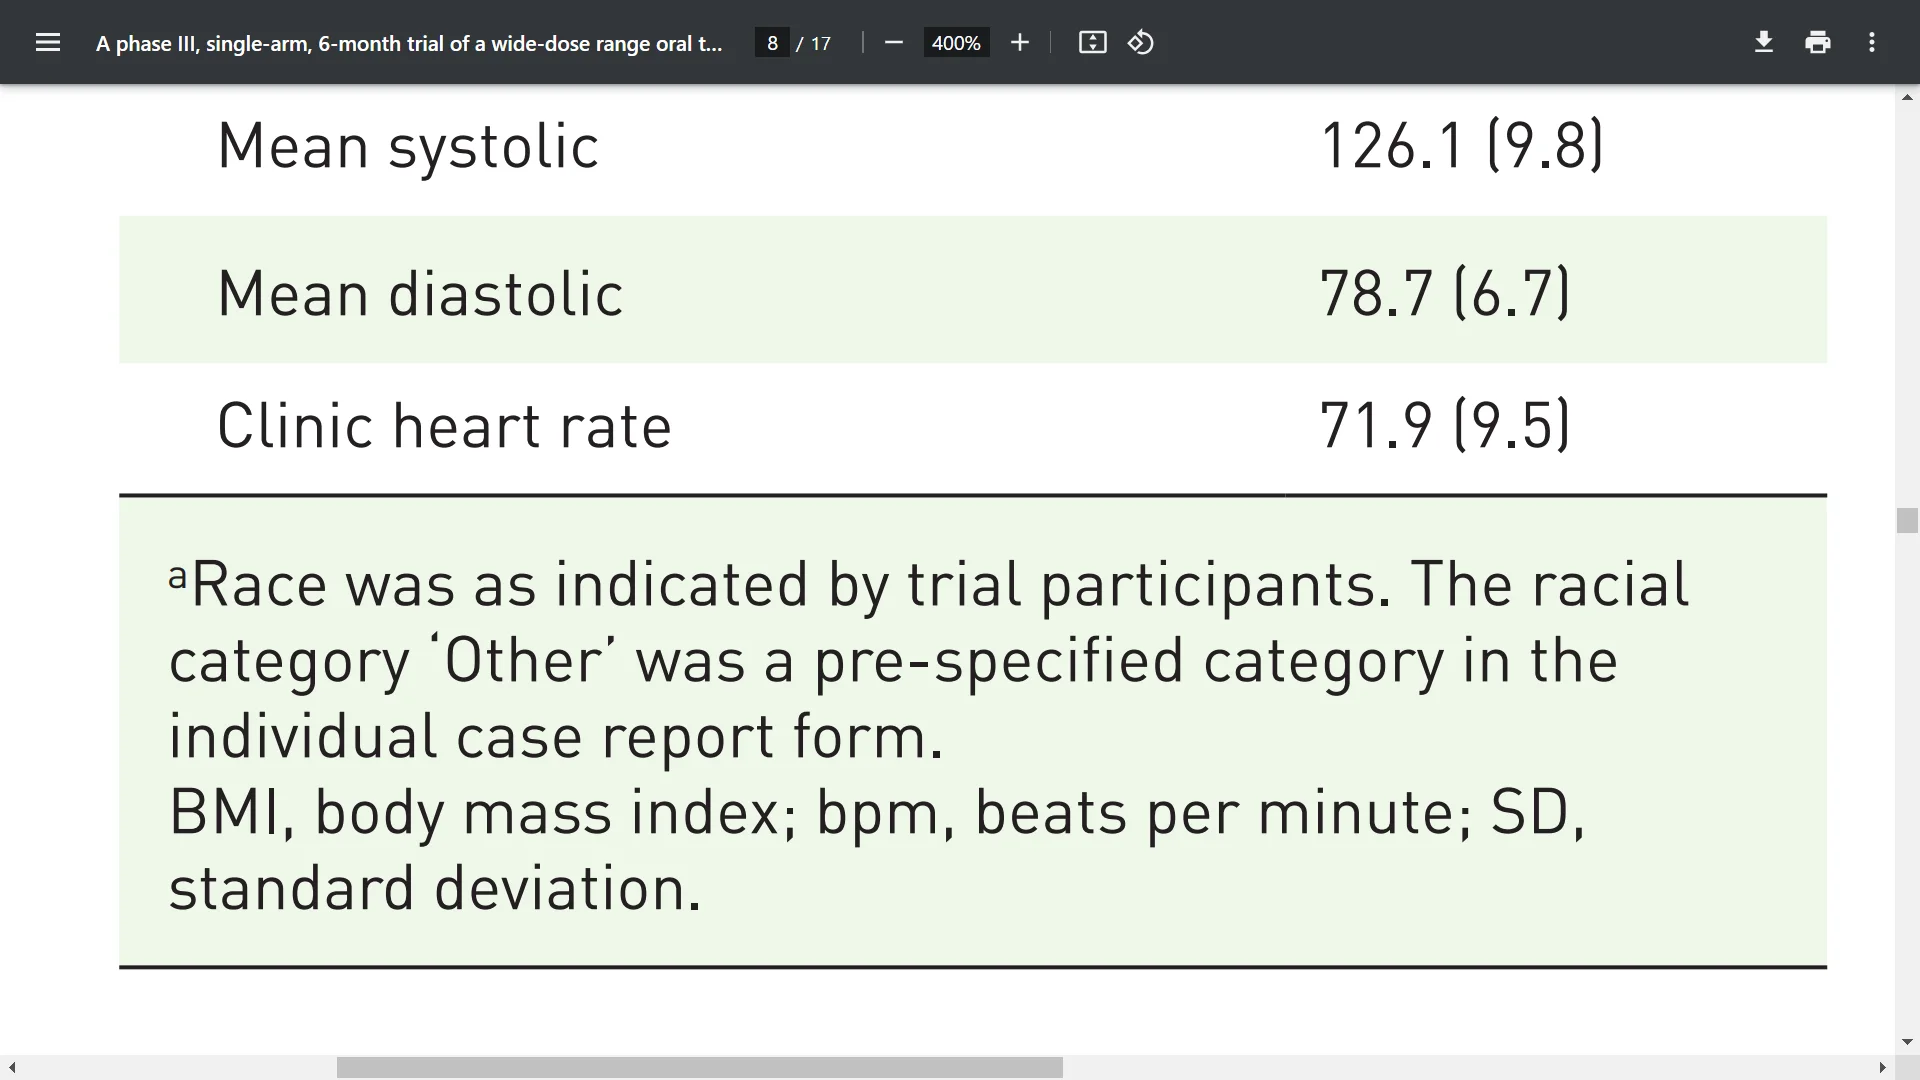This screenshot has height=1080, width=1920.
Task: Click the Clinic heart rate value 71.9
Action: [1376, 426]
